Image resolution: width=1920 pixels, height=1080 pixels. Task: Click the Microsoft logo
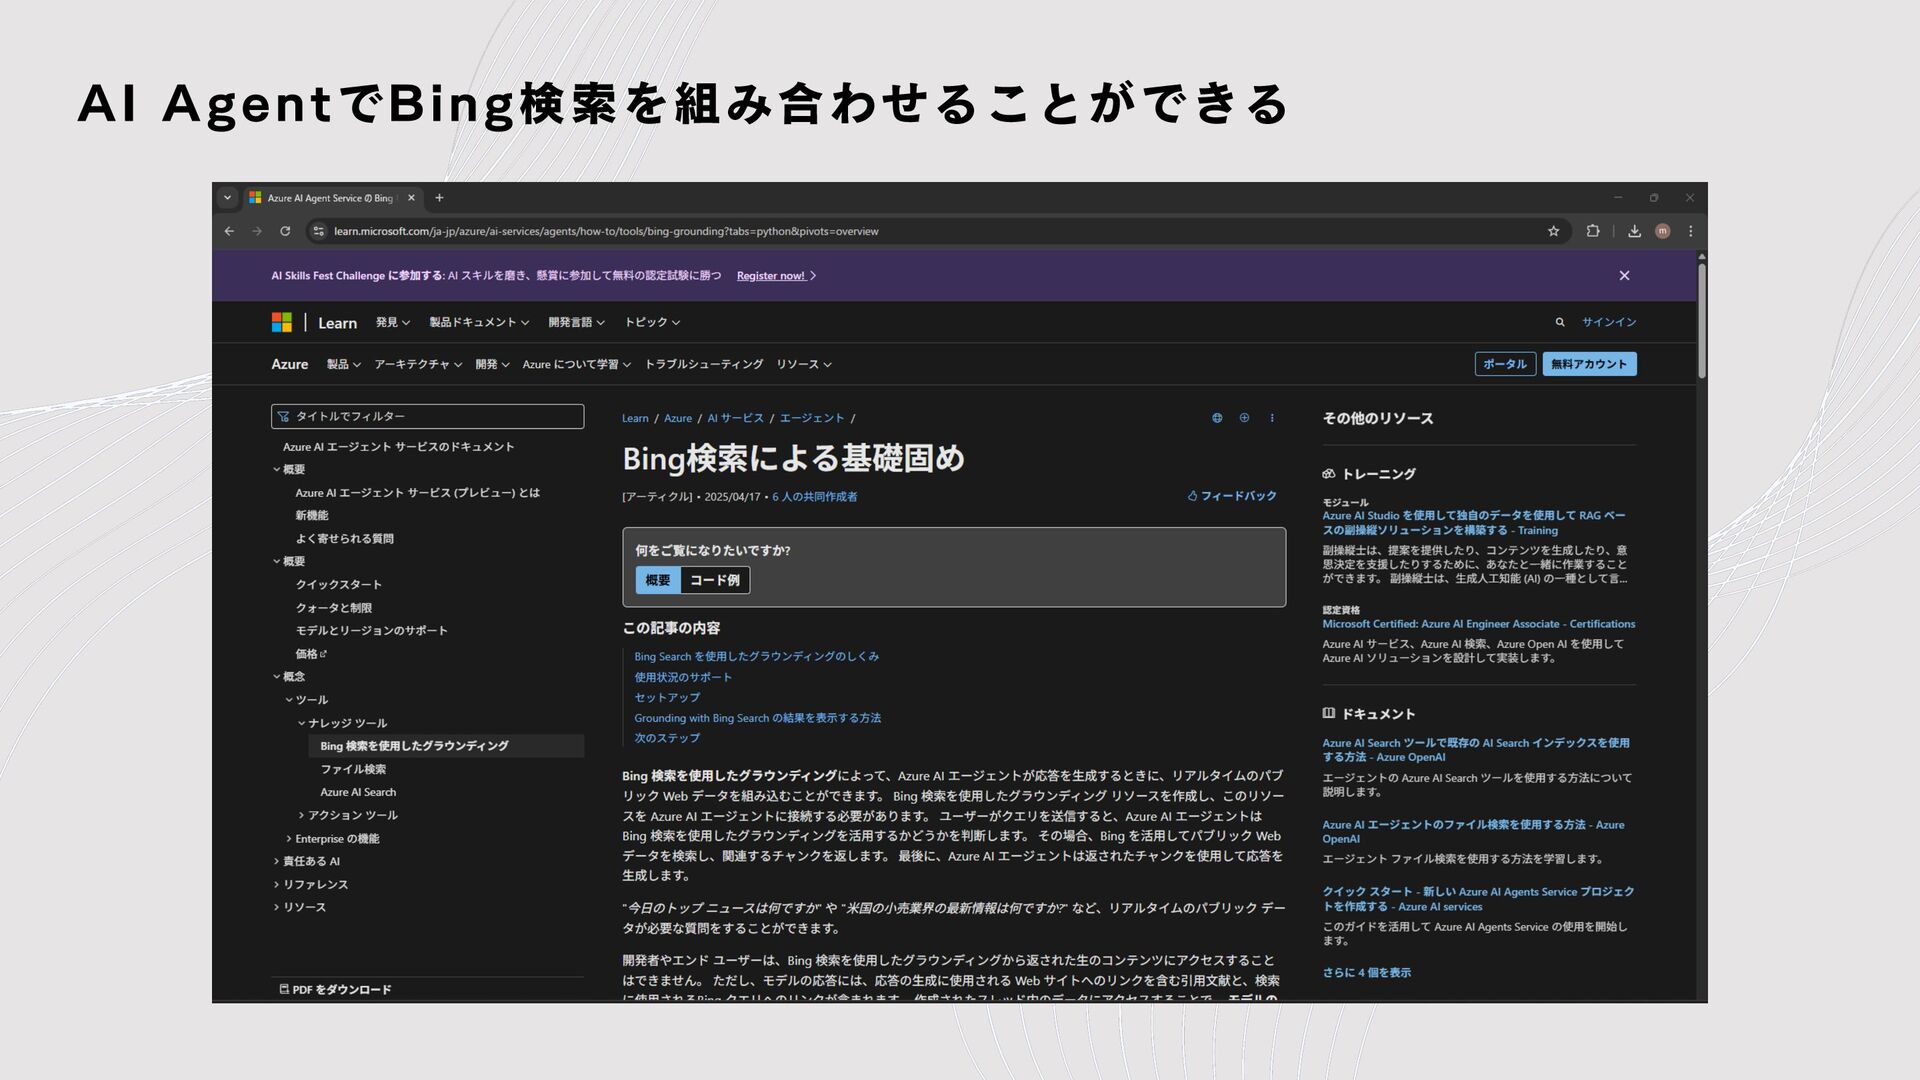[x=282, y=322]
